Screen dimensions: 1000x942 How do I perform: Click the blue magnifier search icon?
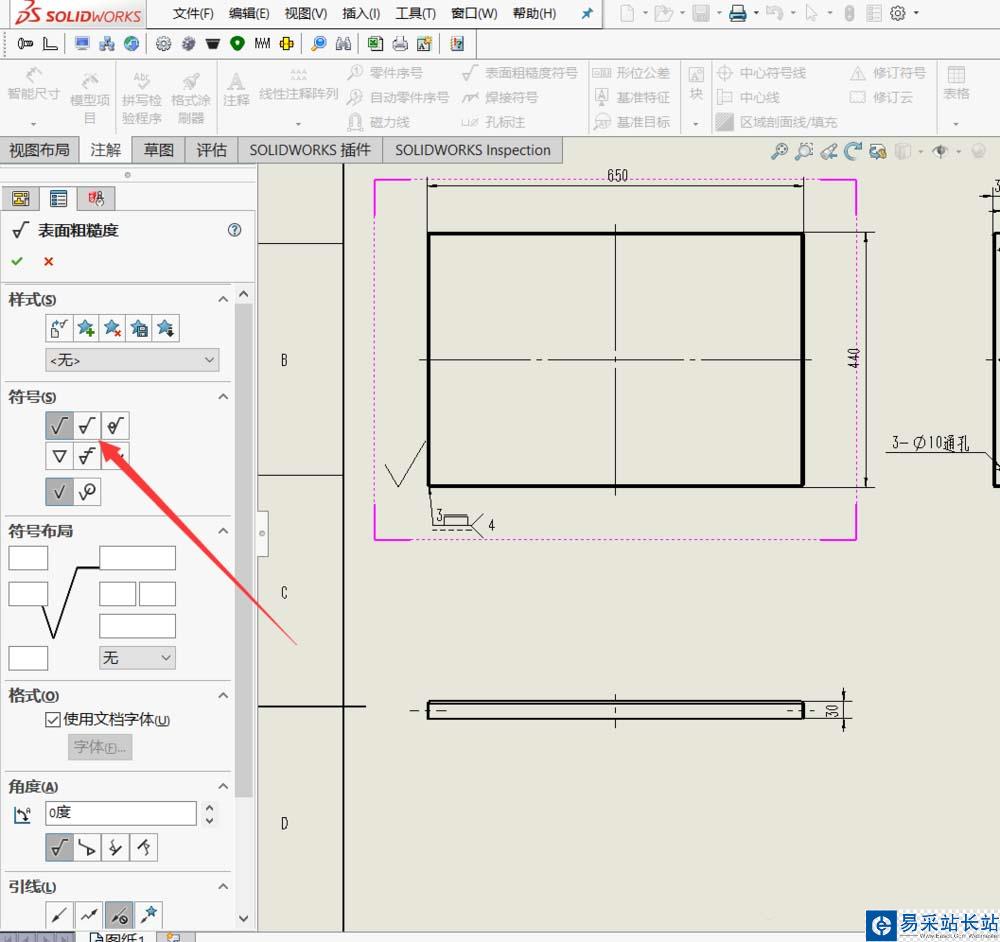(318, 43)
